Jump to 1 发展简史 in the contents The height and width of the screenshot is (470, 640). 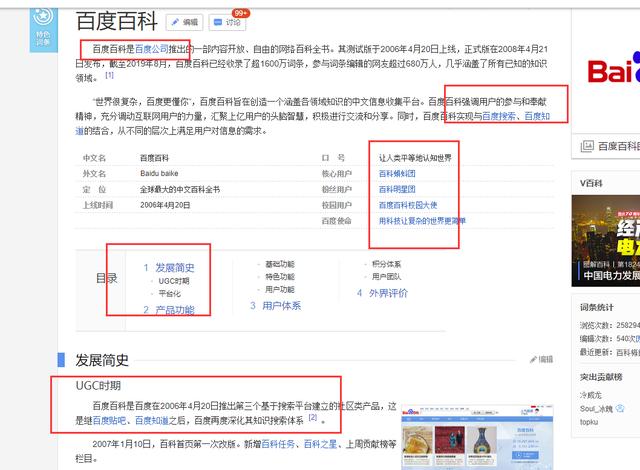tap(169, 268)
